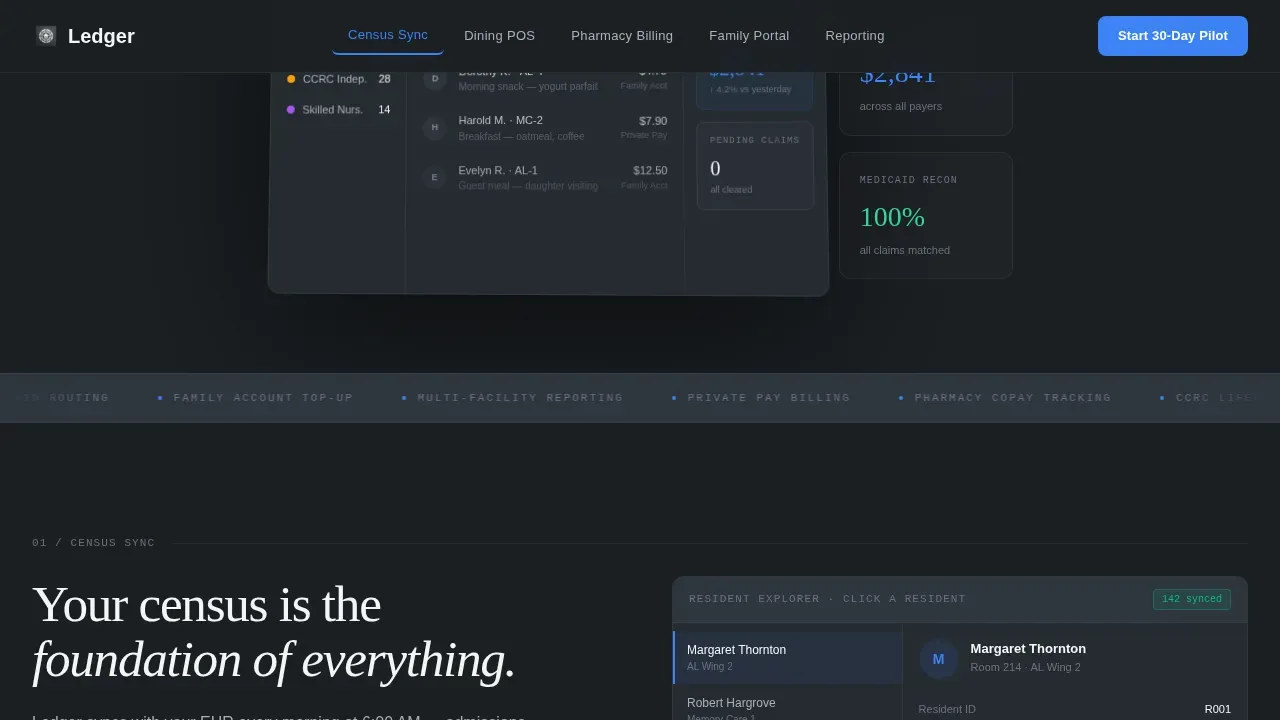Click Private Pay Billing ticker item

(x=768, y=398)
